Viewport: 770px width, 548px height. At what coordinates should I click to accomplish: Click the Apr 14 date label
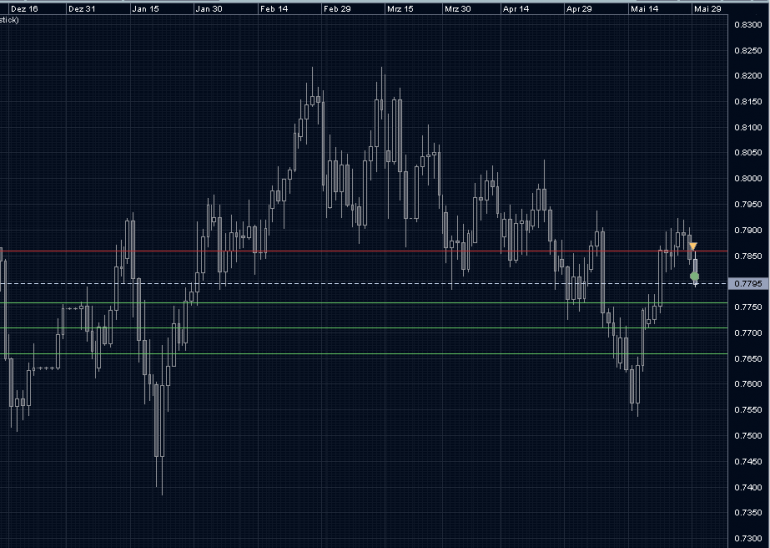pyautogui.click(x=516, y=9)
